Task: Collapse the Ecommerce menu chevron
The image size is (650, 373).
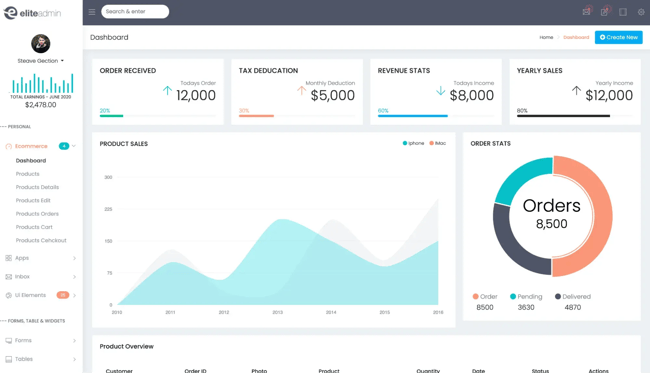Action: coord(74,146)
